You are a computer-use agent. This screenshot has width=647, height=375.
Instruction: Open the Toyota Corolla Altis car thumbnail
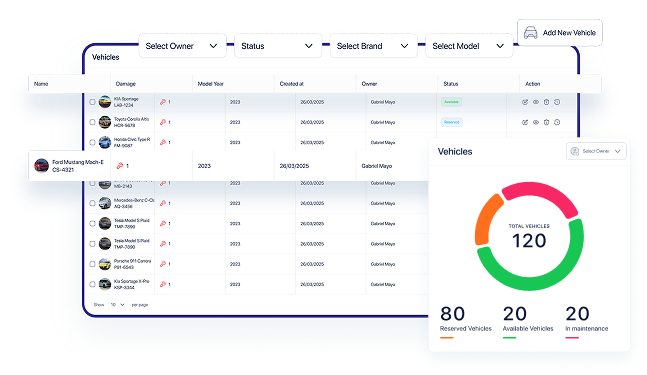coord(105,122)
